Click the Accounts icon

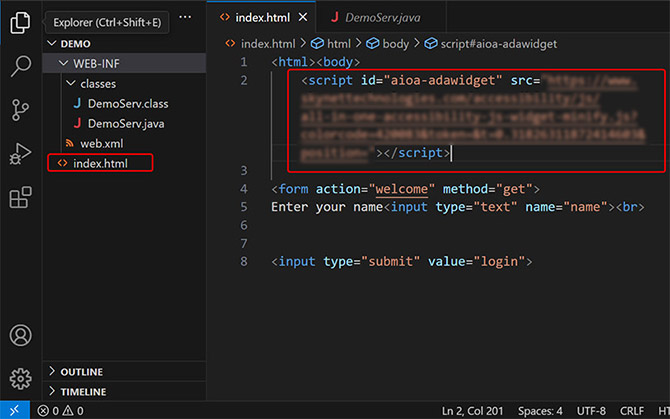(x=20, y=335)
